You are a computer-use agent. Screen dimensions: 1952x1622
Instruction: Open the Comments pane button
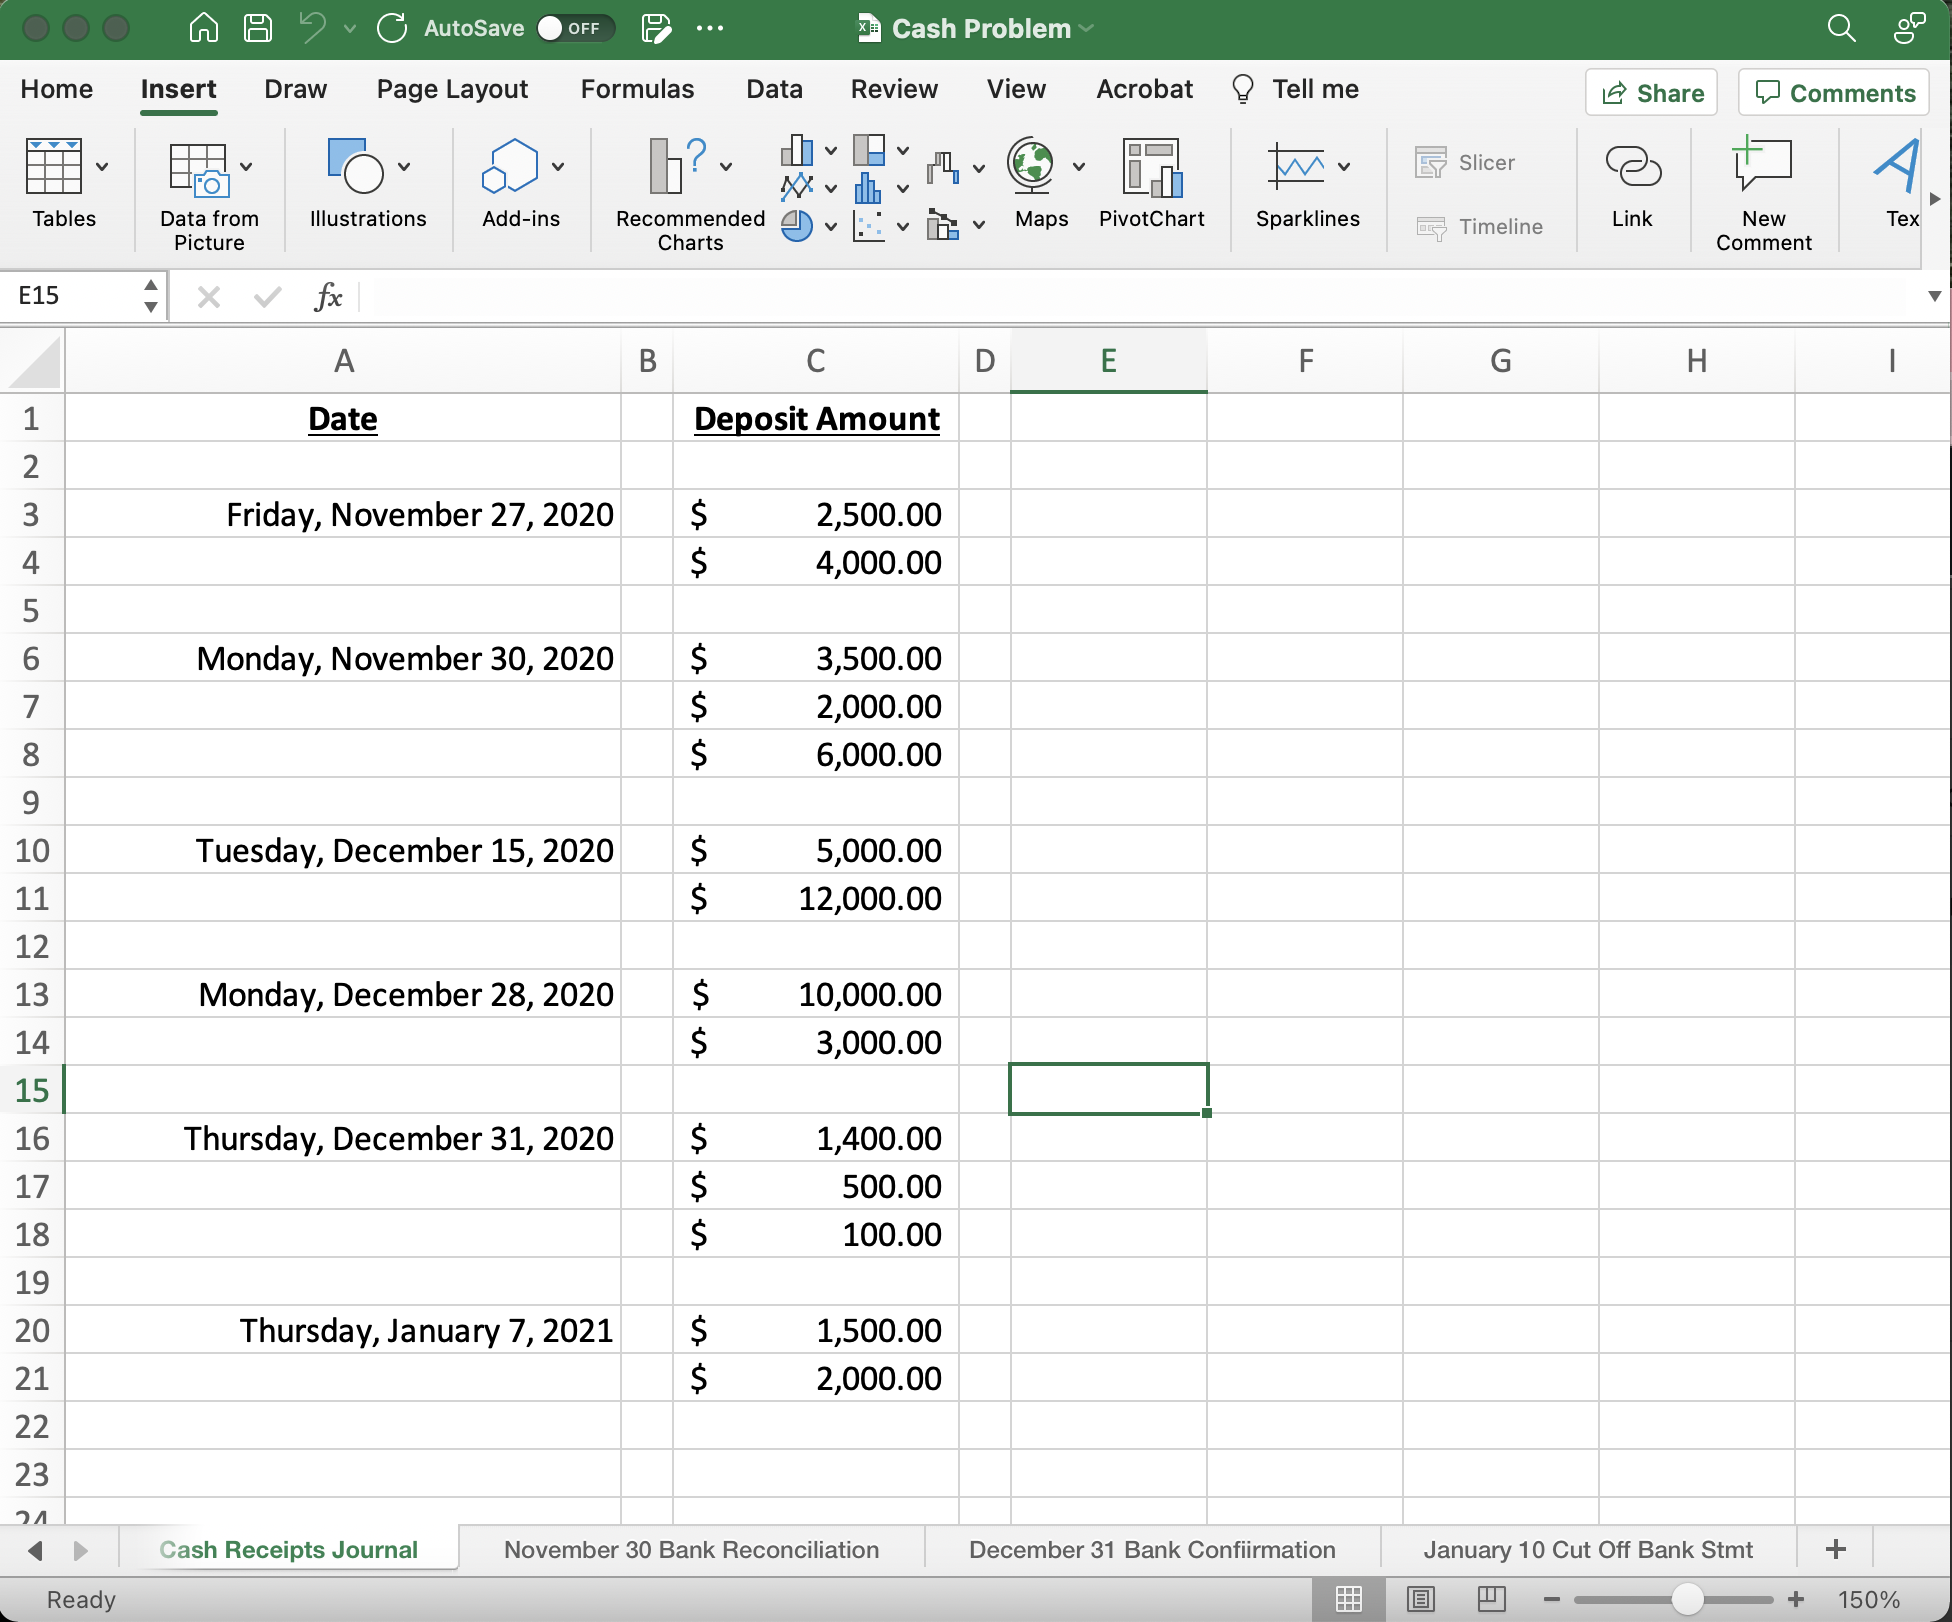[x=1834, y=93]
